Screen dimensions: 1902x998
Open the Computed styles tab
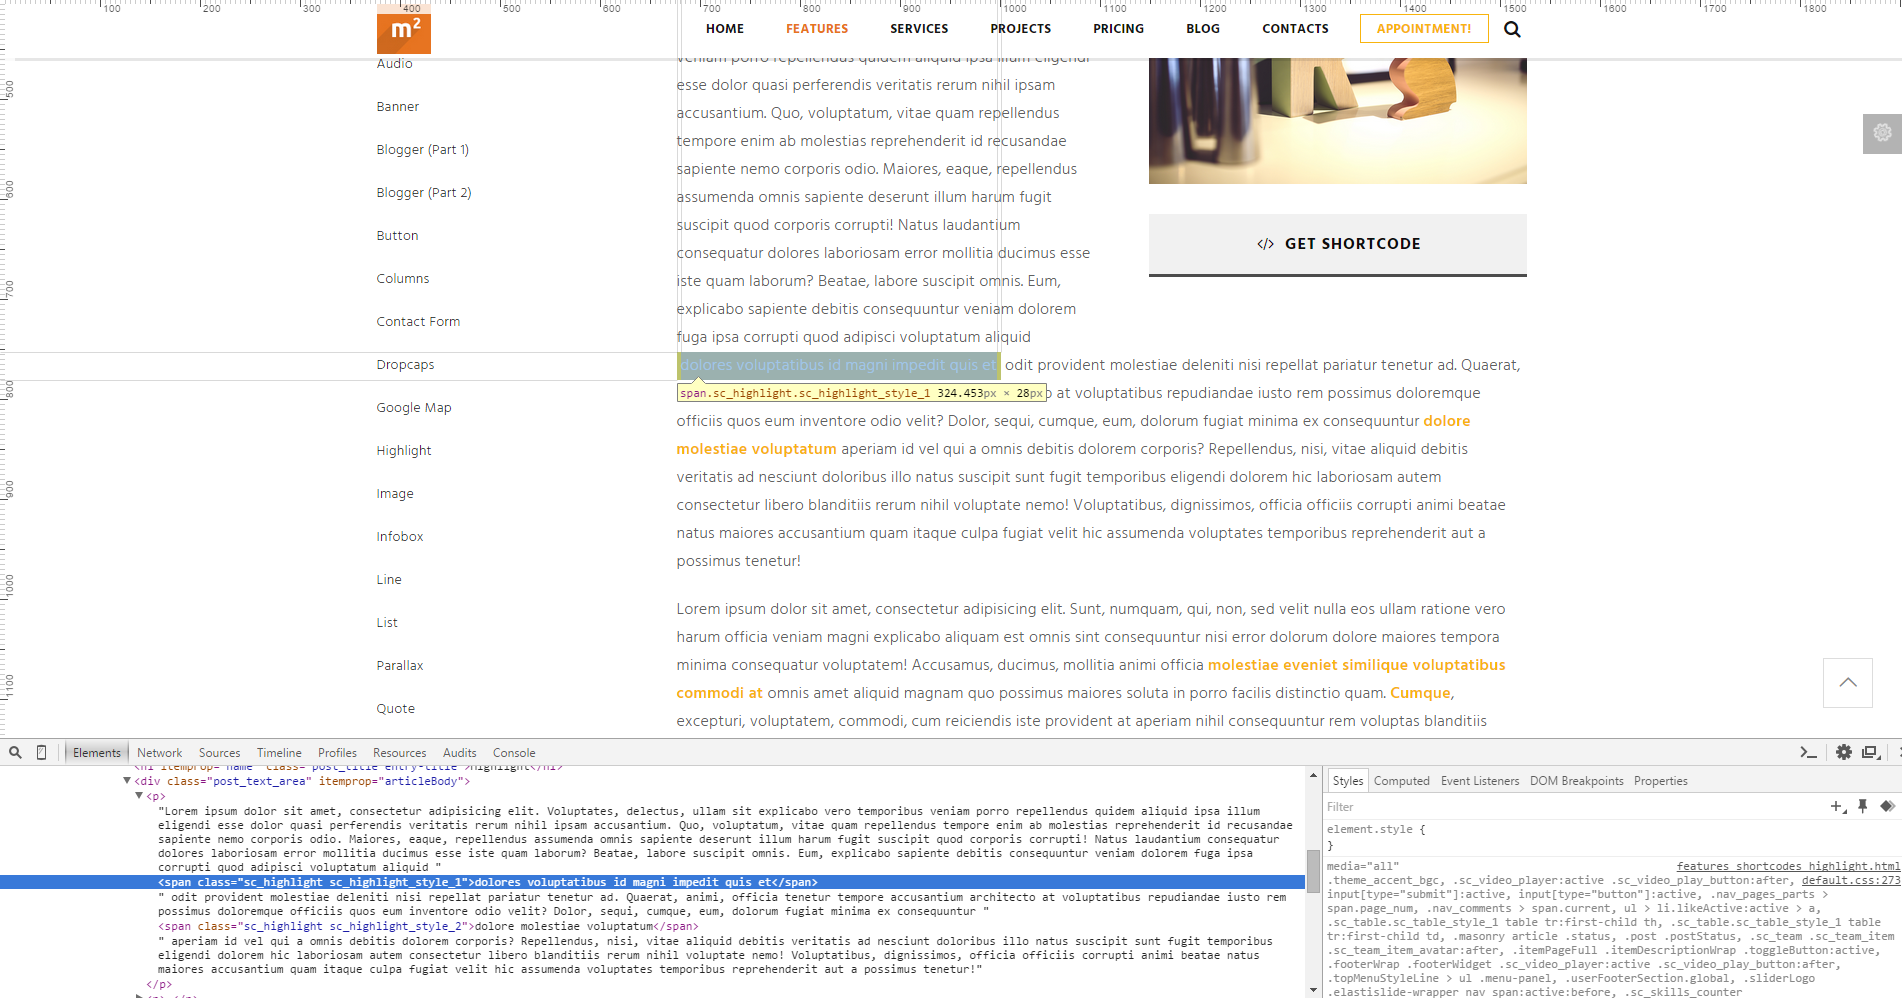pyautogui.click(x=1401, y=781)
